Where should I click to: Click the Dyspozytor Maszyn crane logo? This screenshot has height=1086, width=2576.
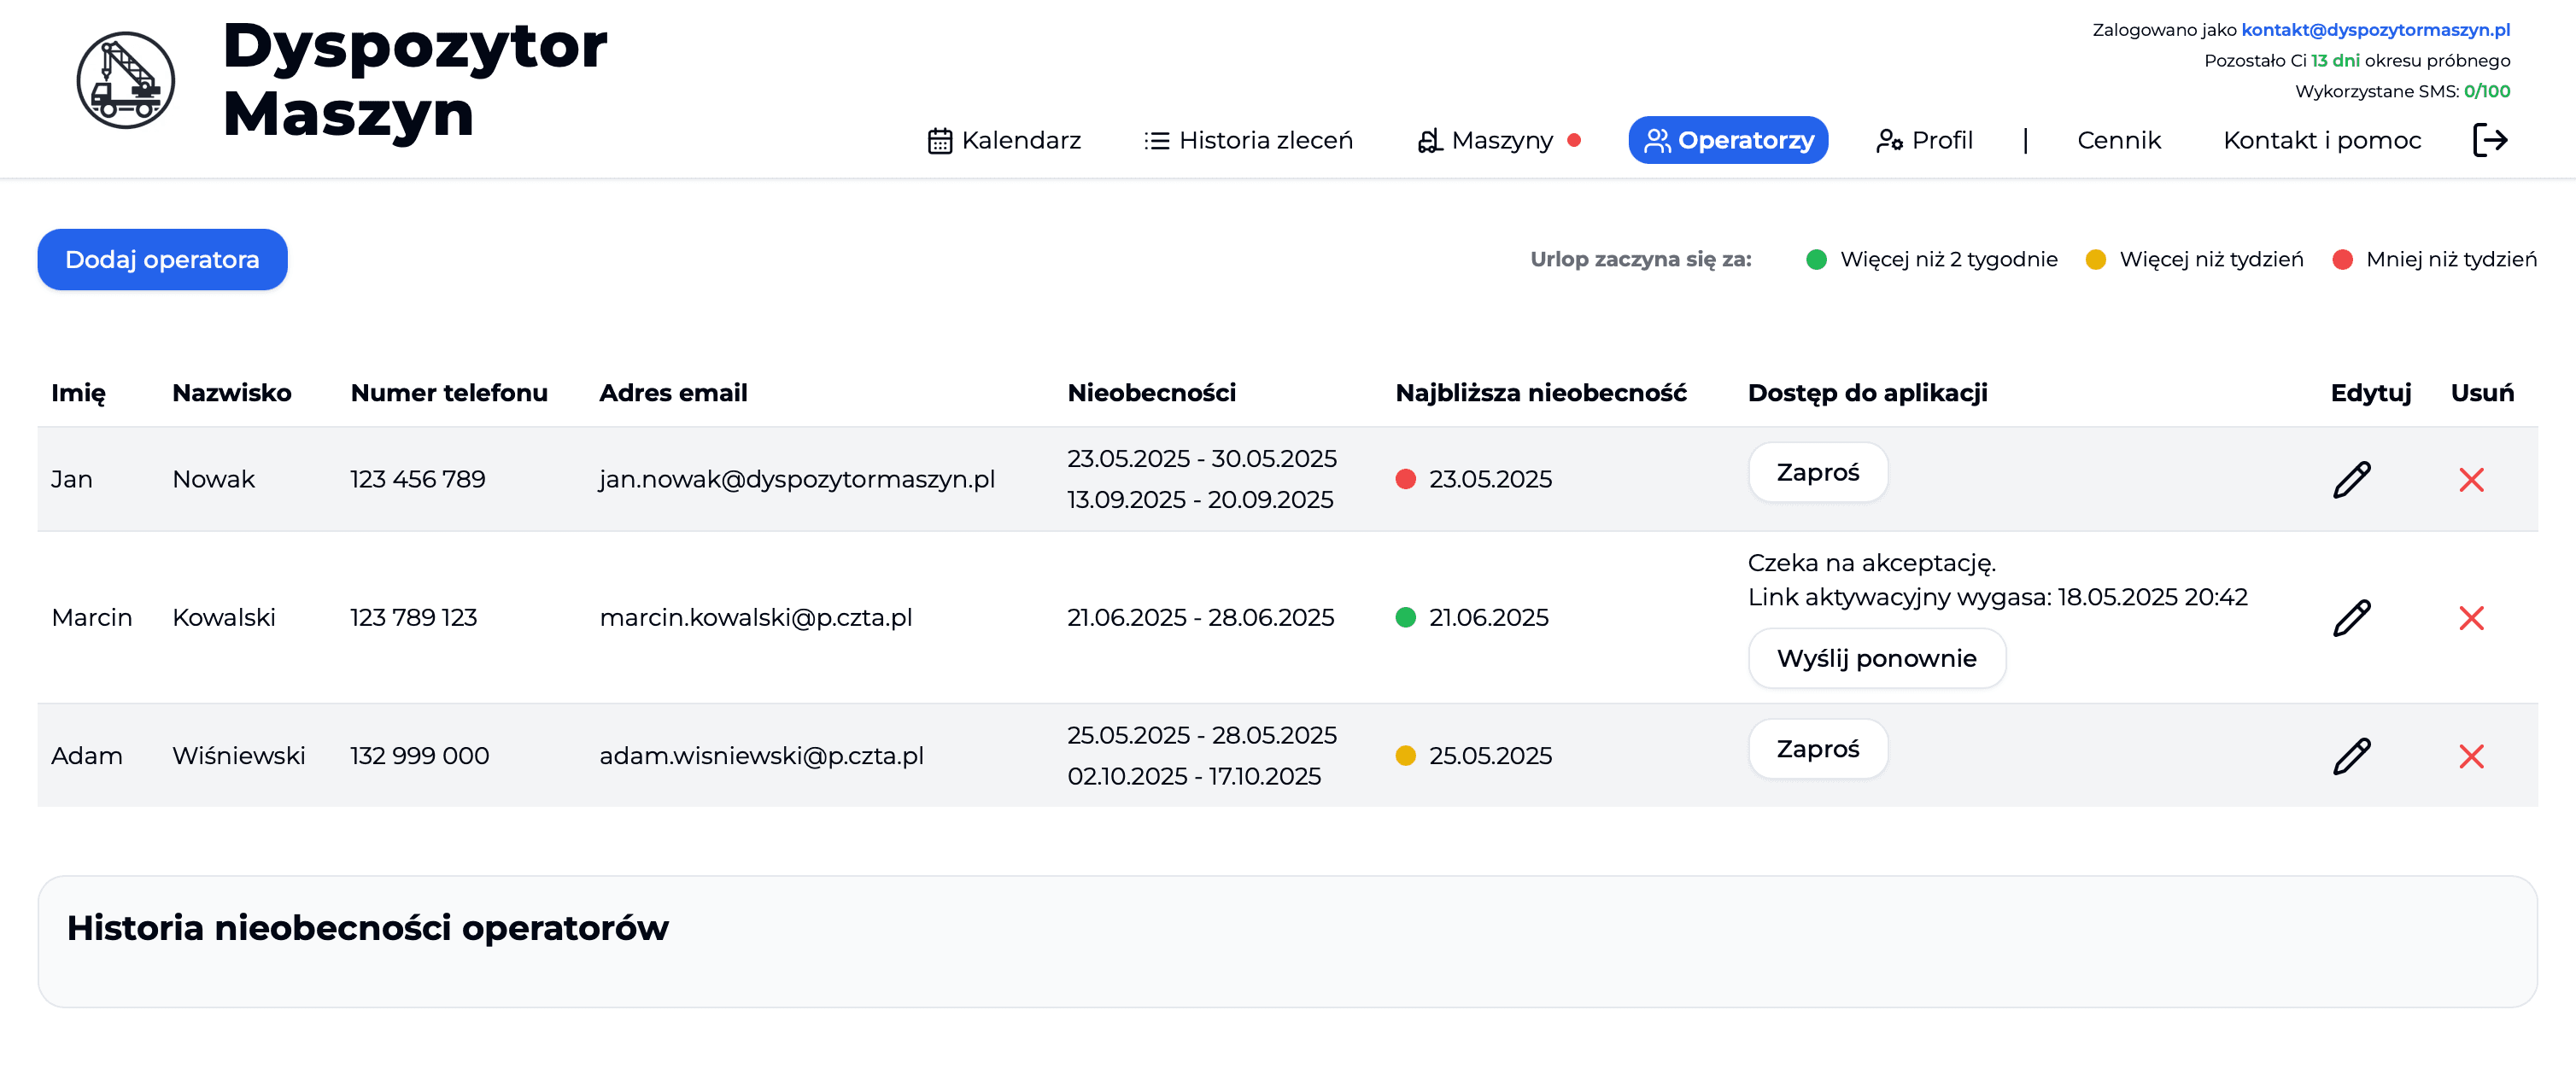pyautogui.click(x=126, y=80)
